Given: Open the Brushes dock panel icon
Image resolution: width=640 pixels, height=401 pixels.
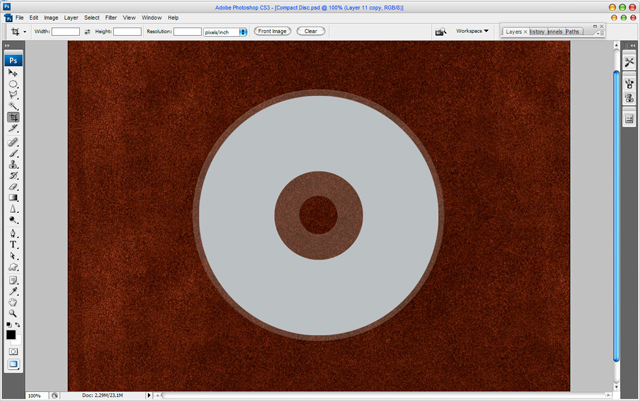Looking at the screenshot, I should [629, 84].
